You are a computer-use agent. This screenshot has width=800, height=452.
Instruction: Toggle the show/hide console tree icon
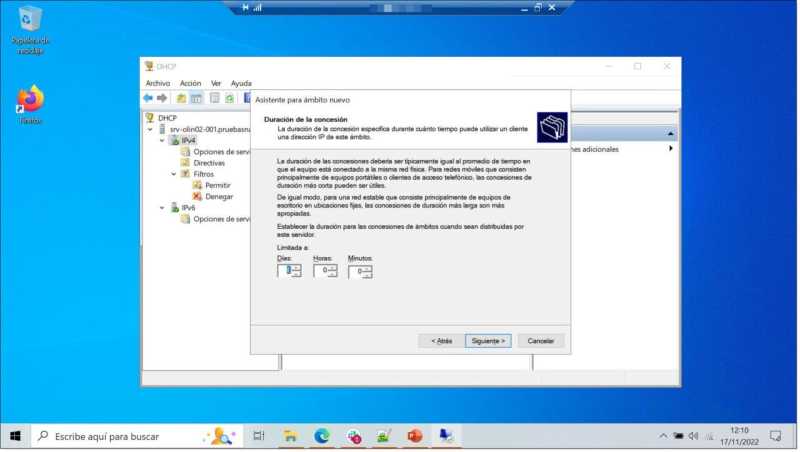(196, 98)
